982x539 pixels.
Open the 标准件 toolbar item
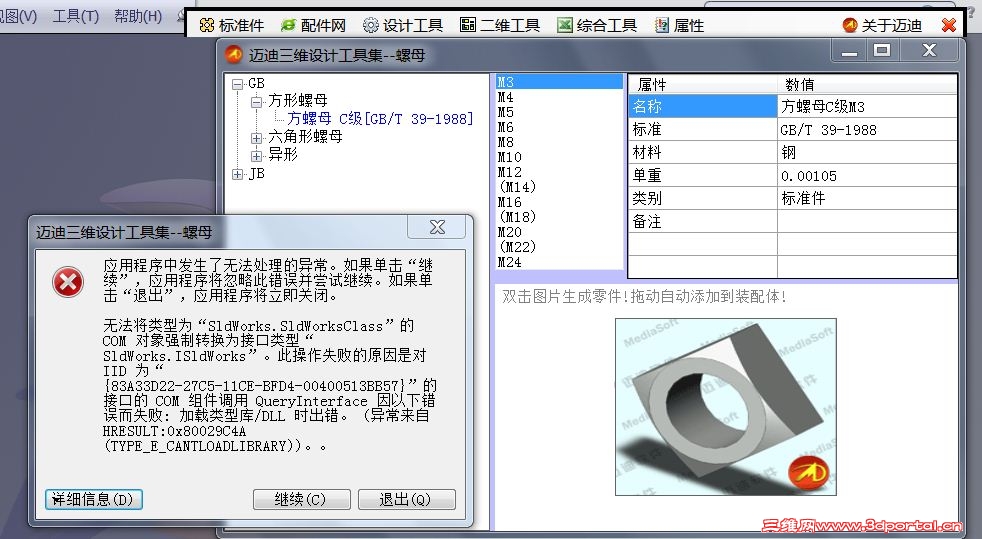coord(232,25)
